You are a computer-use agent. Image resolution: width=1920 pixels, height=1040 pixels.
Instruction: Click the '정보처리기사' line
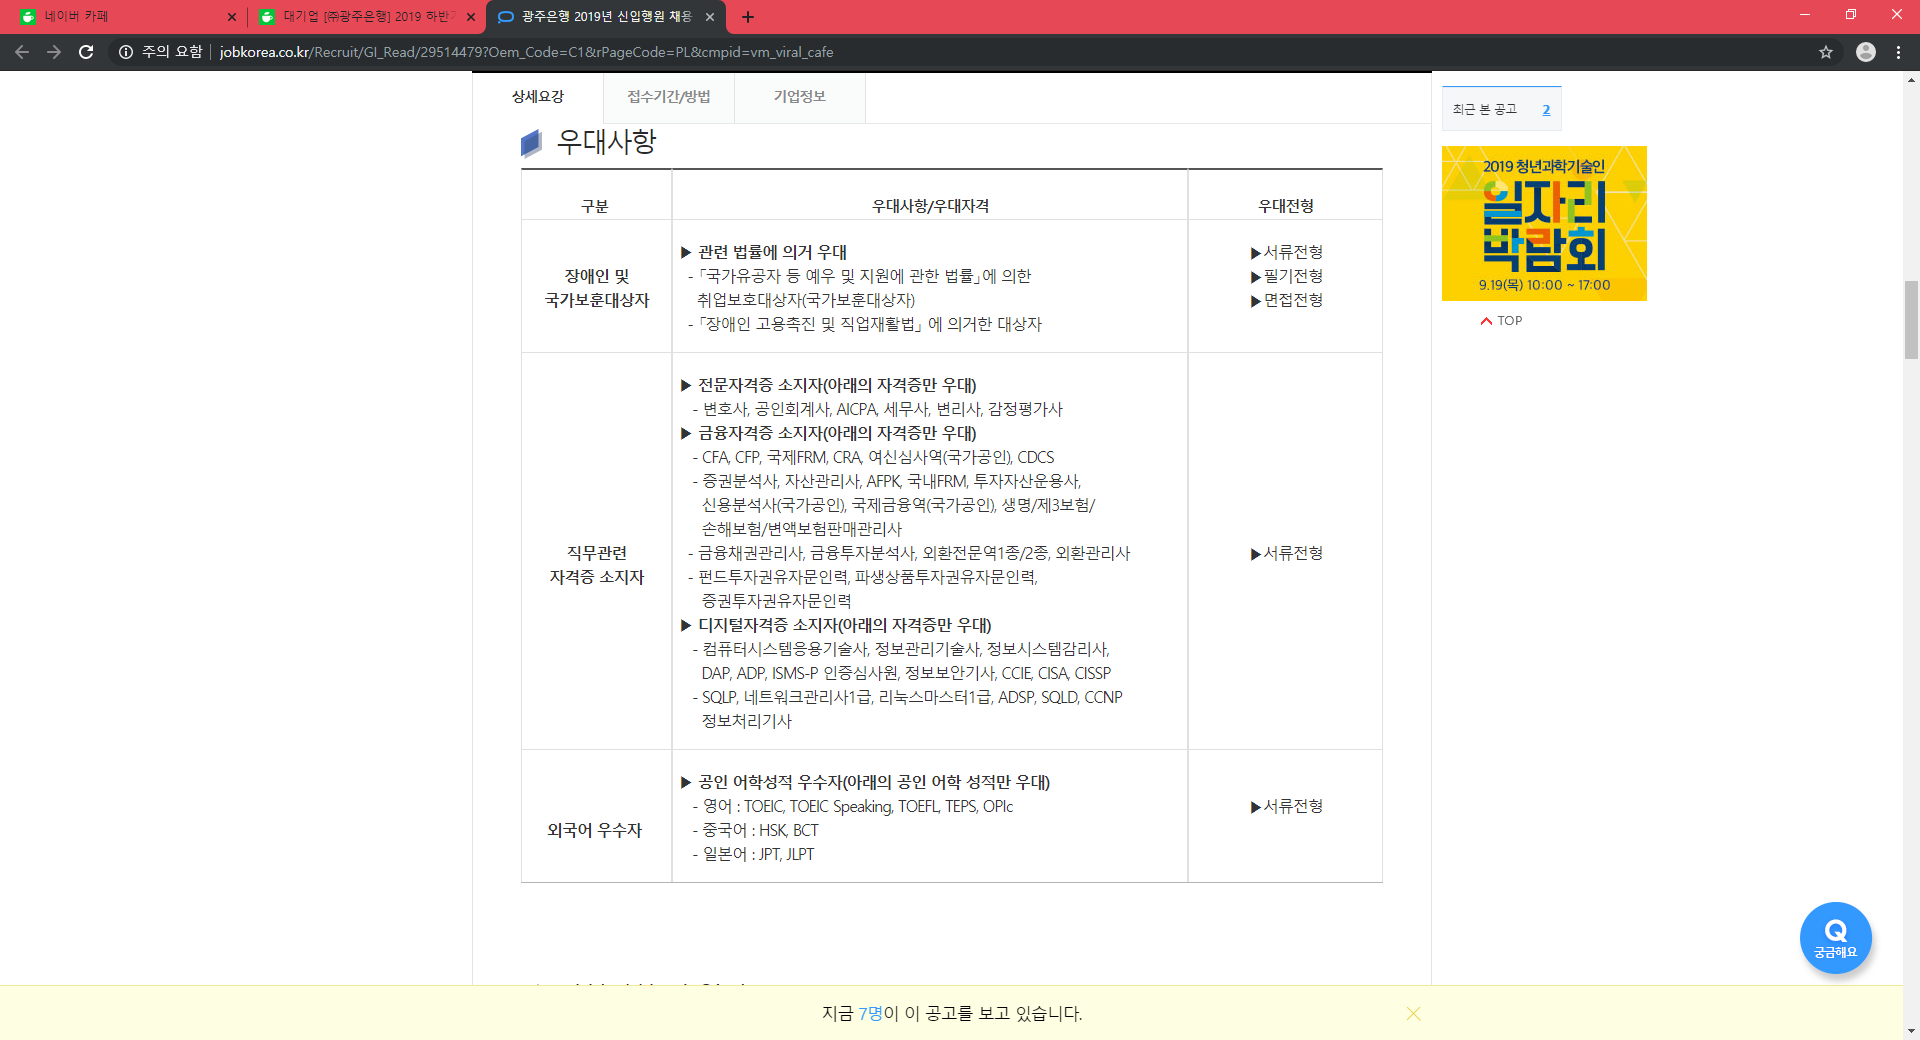(747, 721)
